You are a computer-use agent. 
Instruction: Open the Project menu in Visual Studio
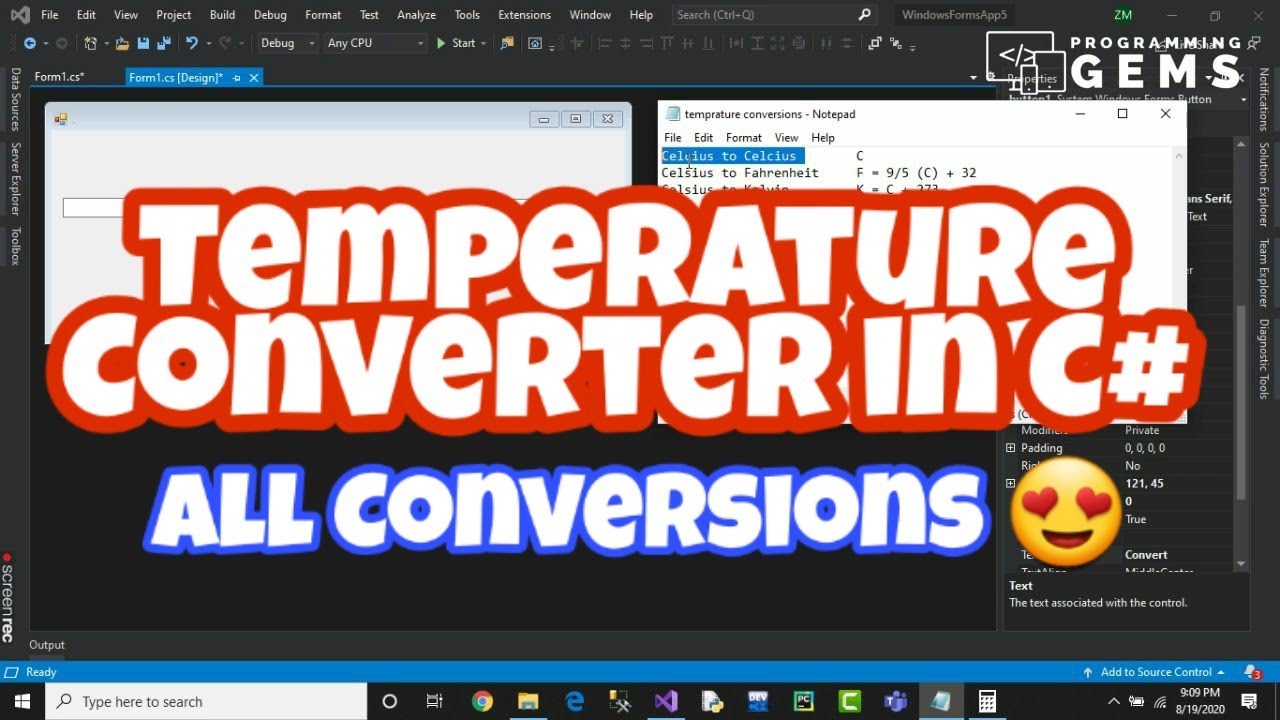tap(173, 15)
